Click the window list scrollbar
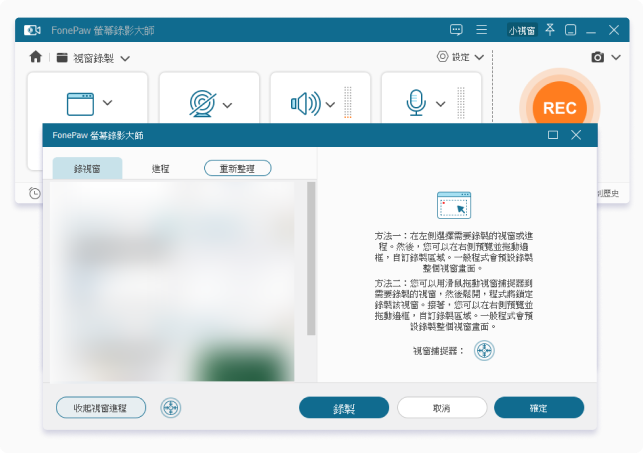Viewport: 643px width, 453px height. pos(311,259)
